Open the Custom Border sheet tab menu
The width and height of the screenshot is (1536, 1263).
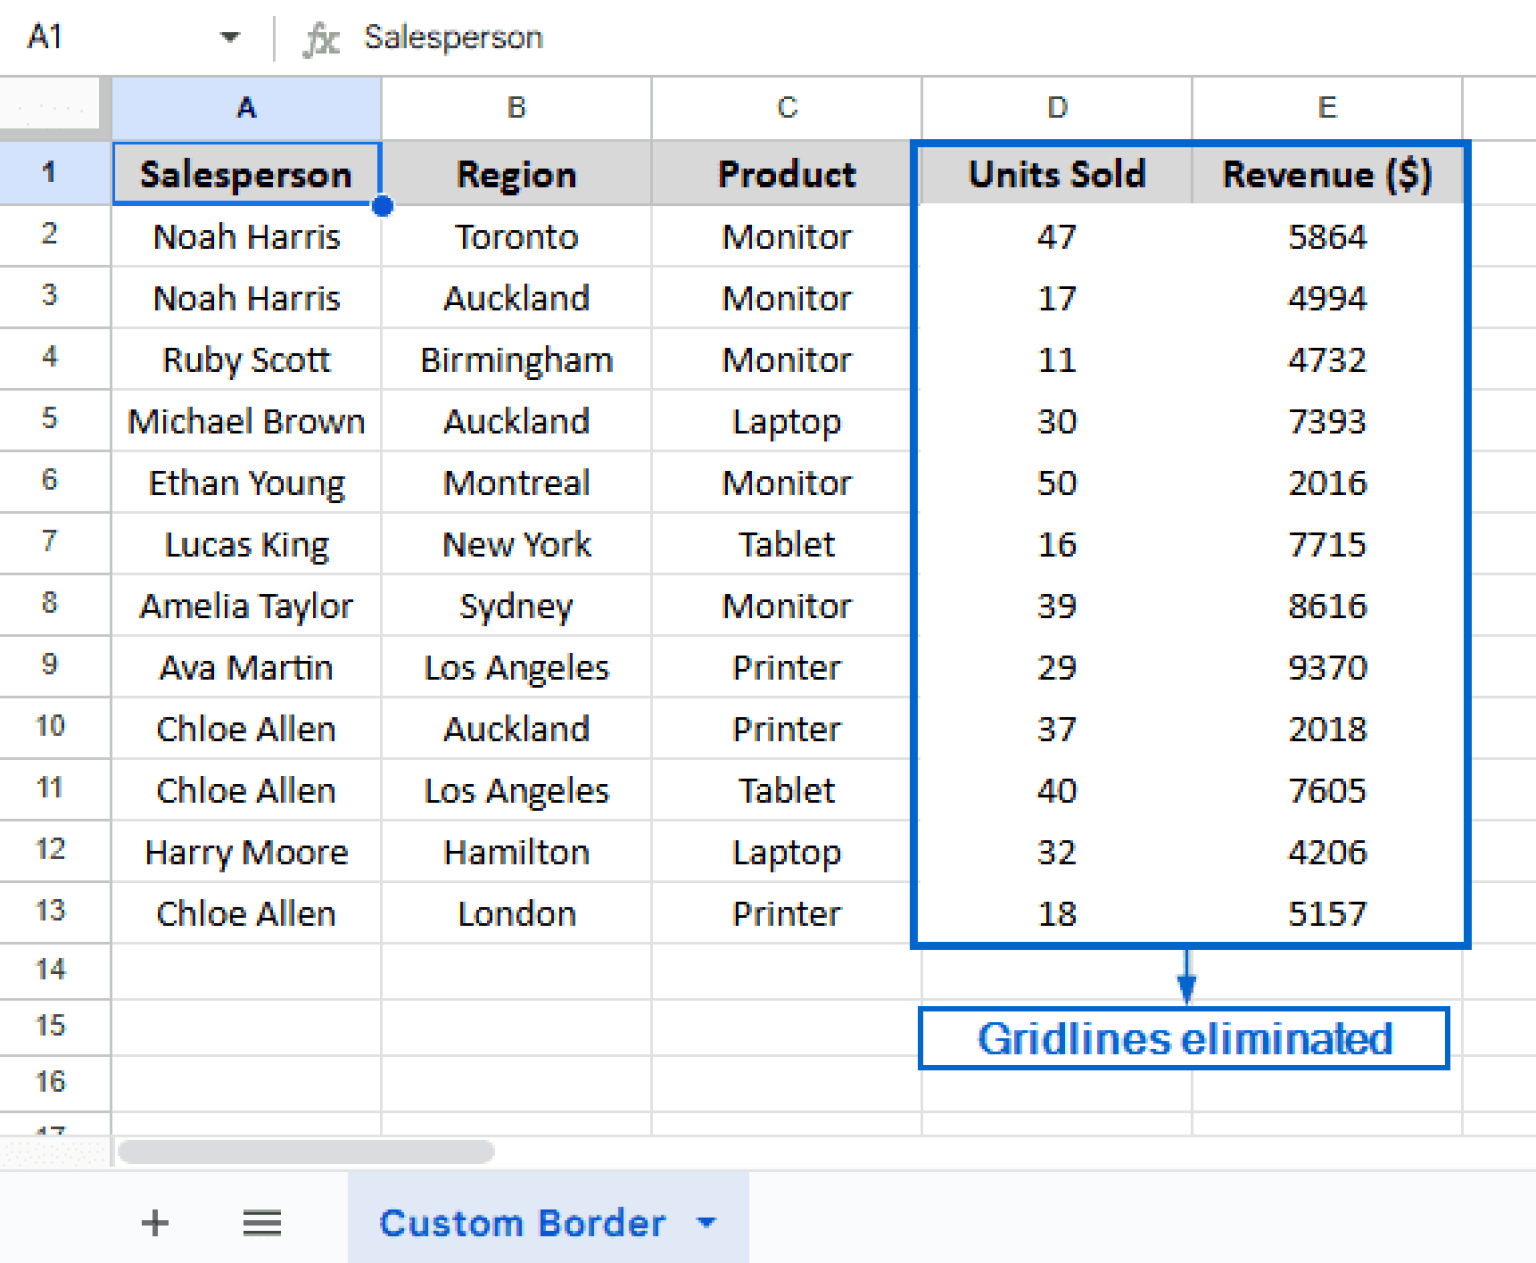707,1222
